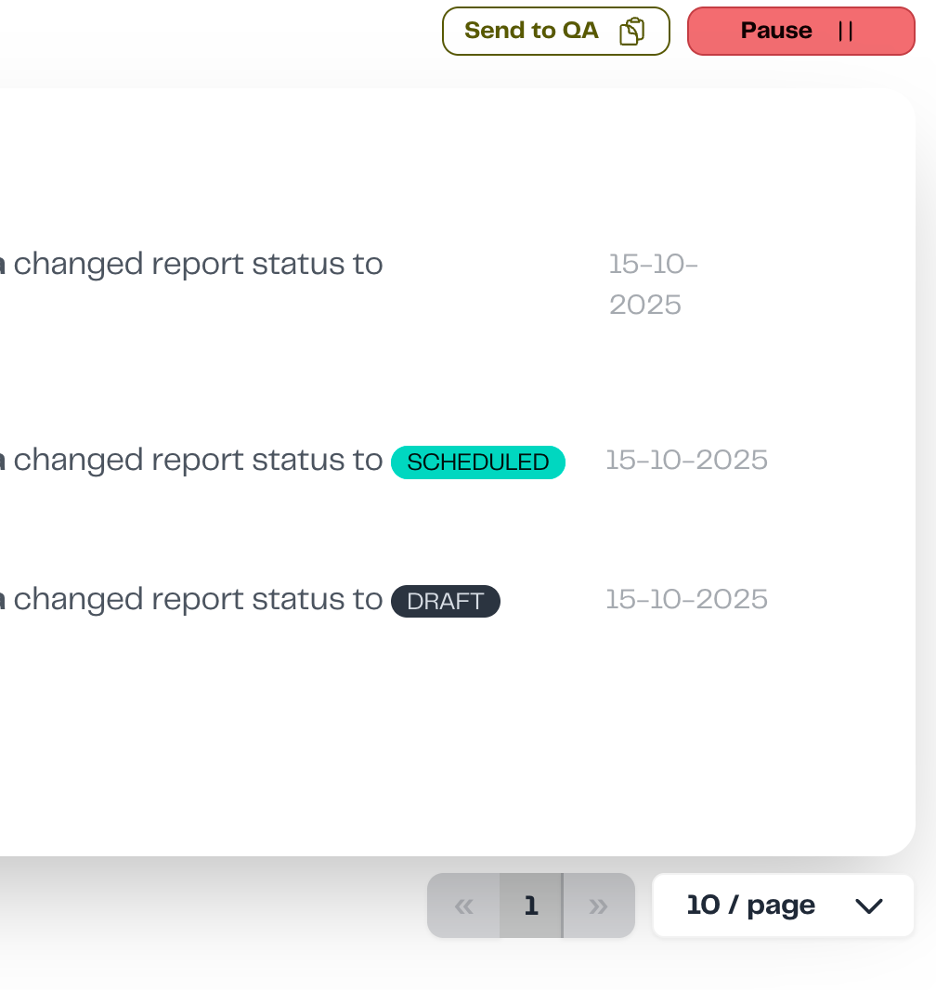The image size is (936, 990).
Task: Go to next page with double-right chevron
Action: 598,906
